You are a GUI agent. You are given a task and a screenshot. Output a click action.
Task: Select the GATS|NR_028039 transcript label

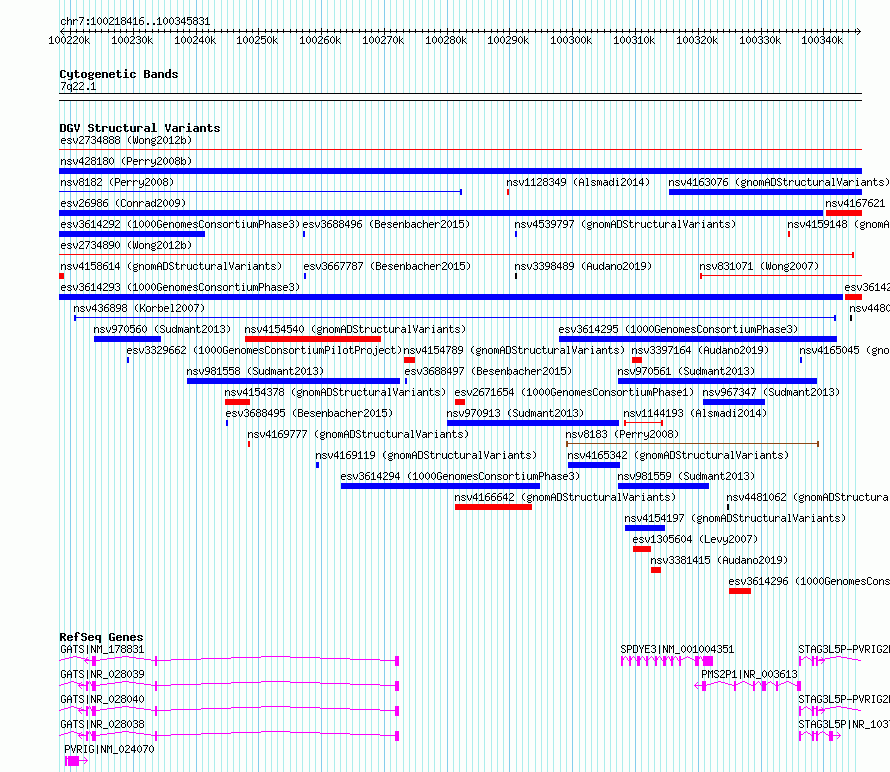coord(102,674)
